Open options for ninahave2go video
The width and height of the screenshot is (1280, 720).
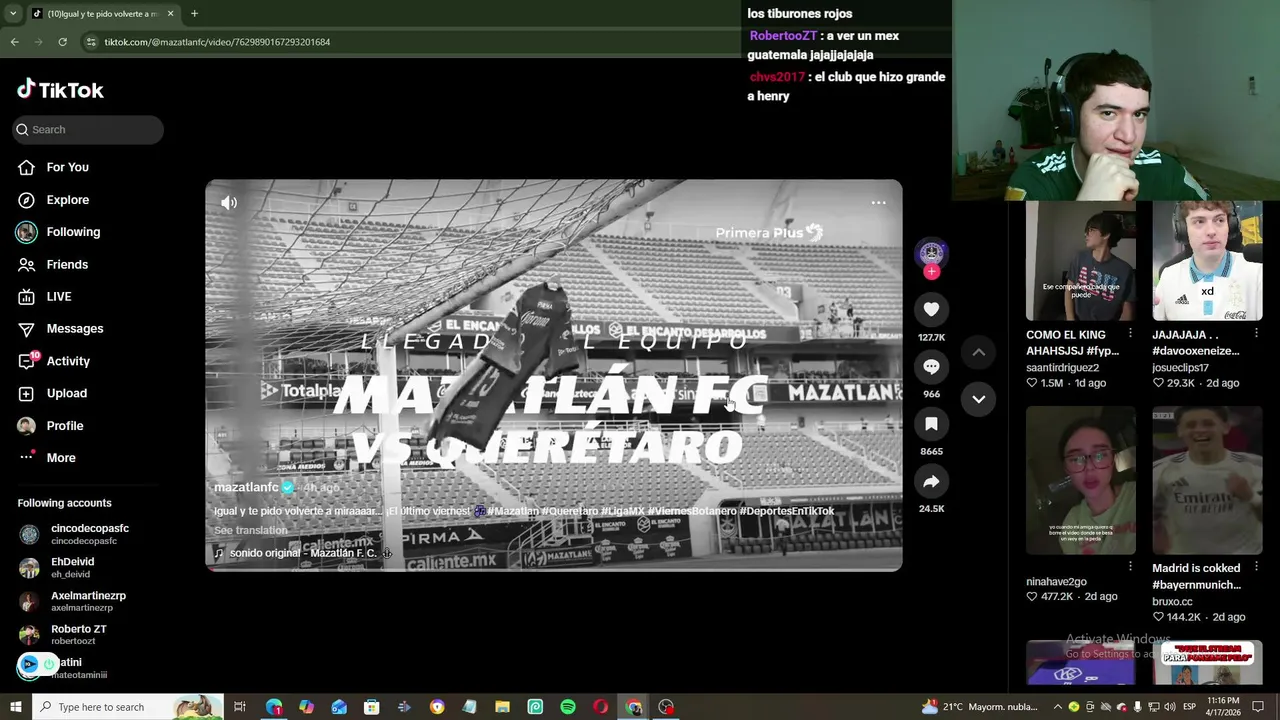tap(1130, 566)
